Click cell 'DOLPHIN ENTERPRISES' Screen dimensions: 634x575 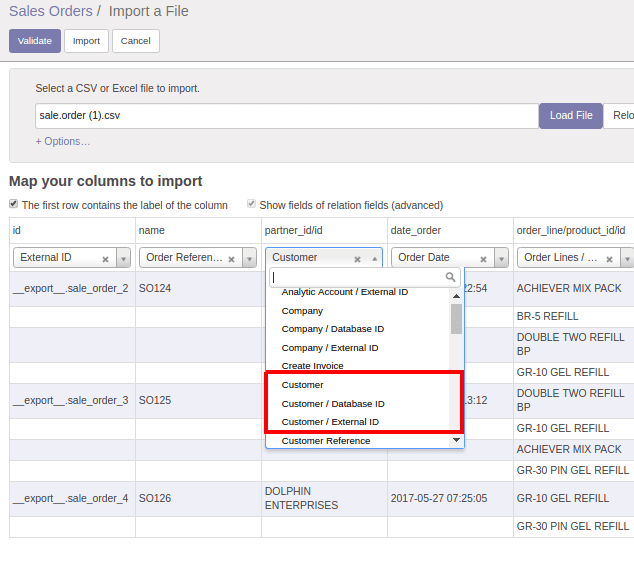324,499
